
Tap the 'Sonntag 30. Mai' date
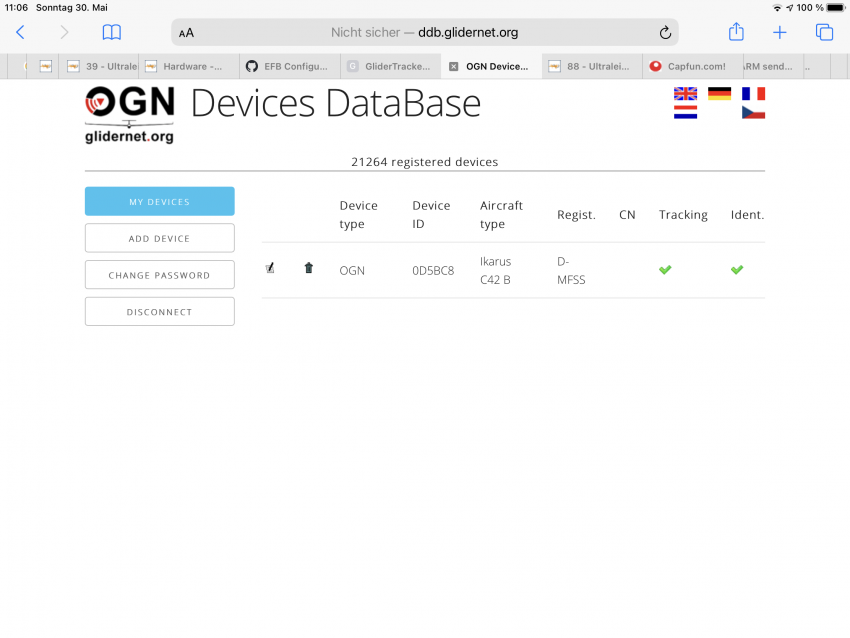[x=72, y=8]
